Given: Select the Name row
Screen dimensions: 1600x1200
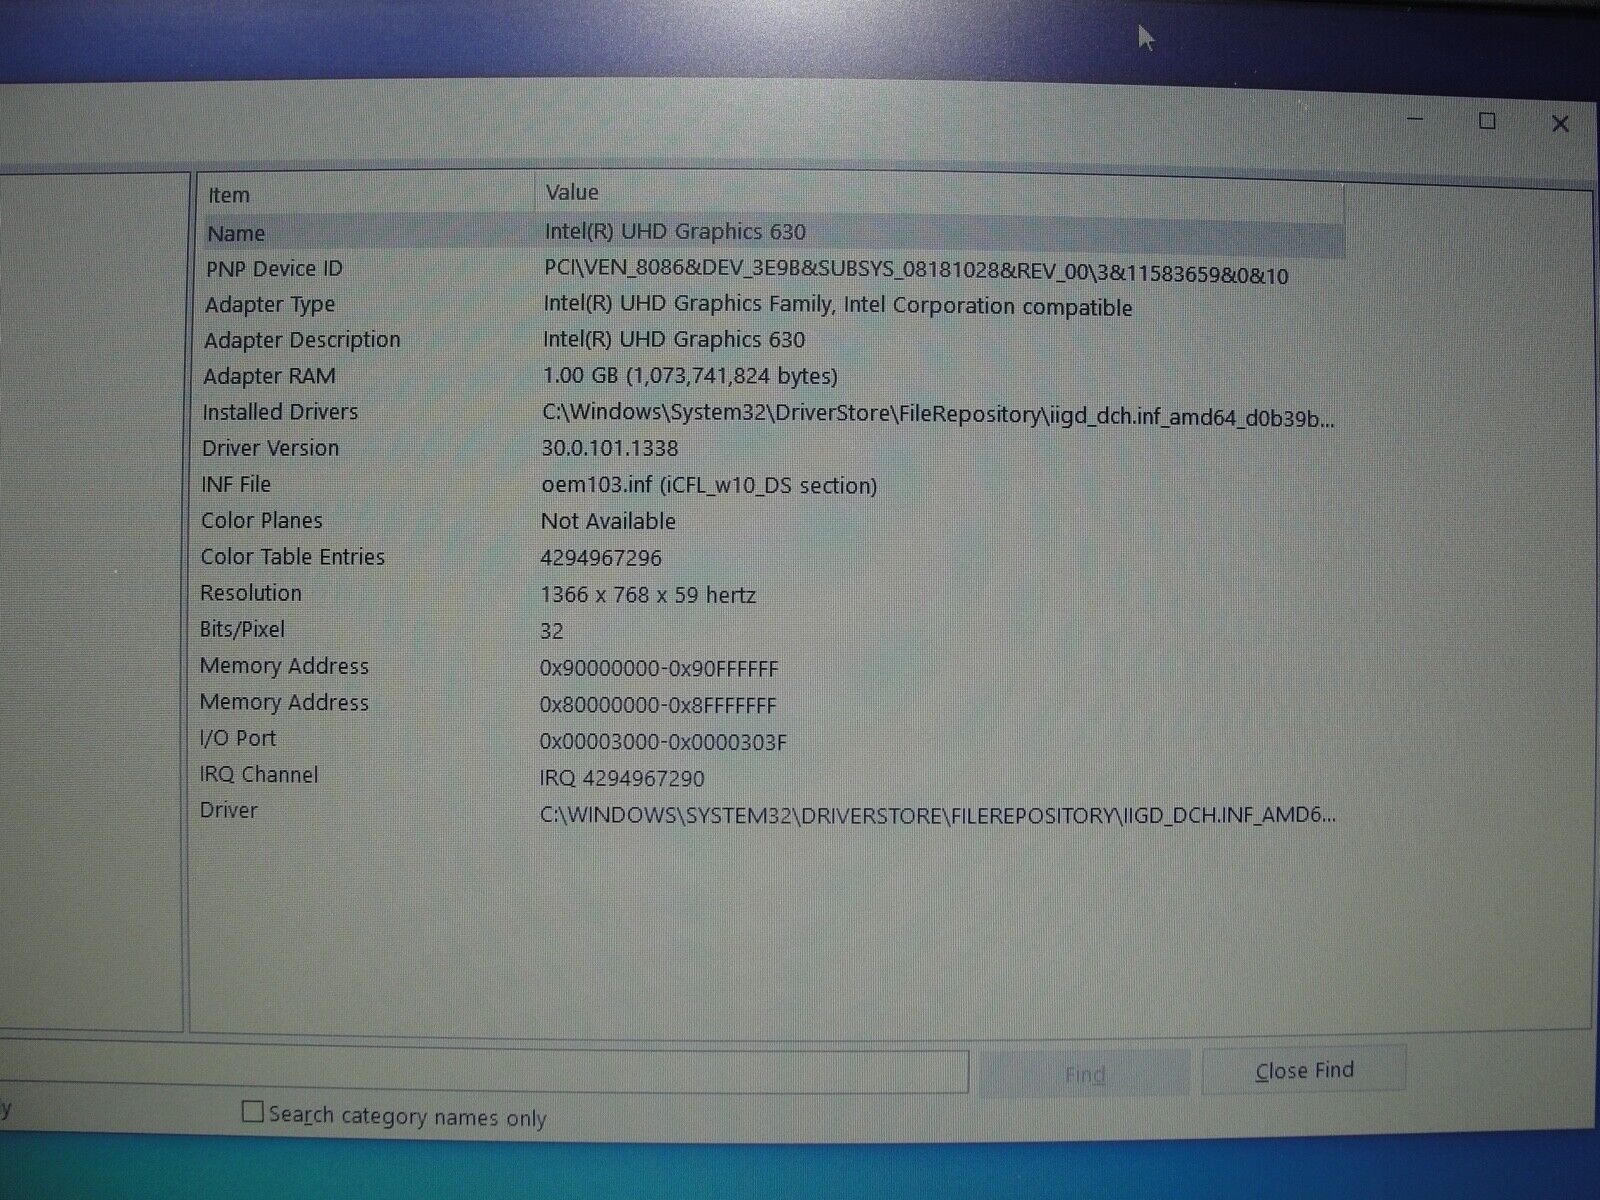Looking at the screenshot, I should (773, 233).
